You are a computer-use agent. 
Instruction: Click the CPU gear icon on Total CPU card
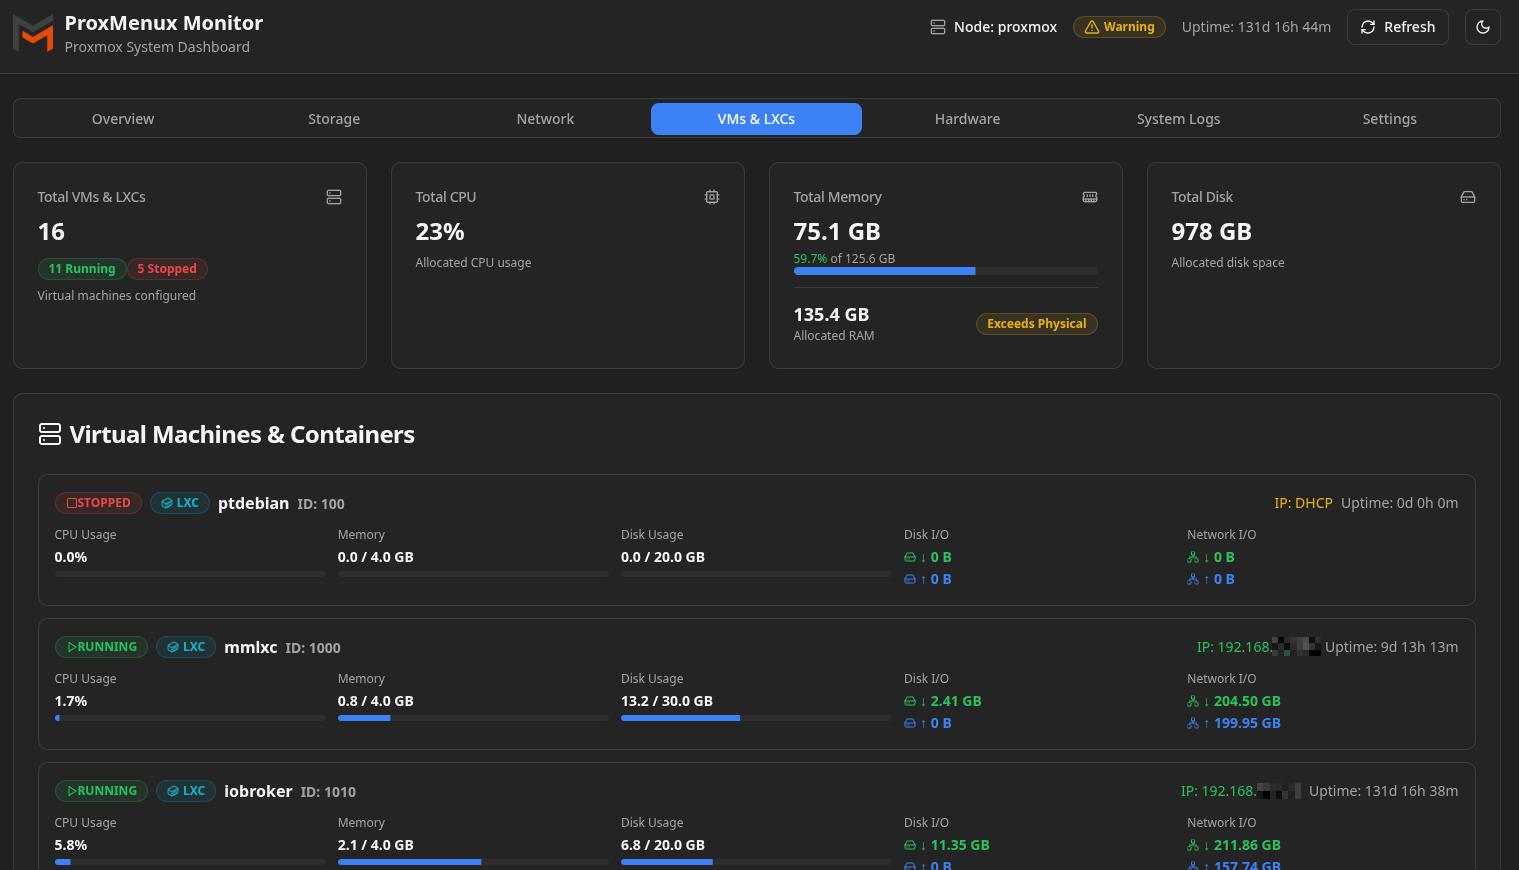[x=712, y=197]
